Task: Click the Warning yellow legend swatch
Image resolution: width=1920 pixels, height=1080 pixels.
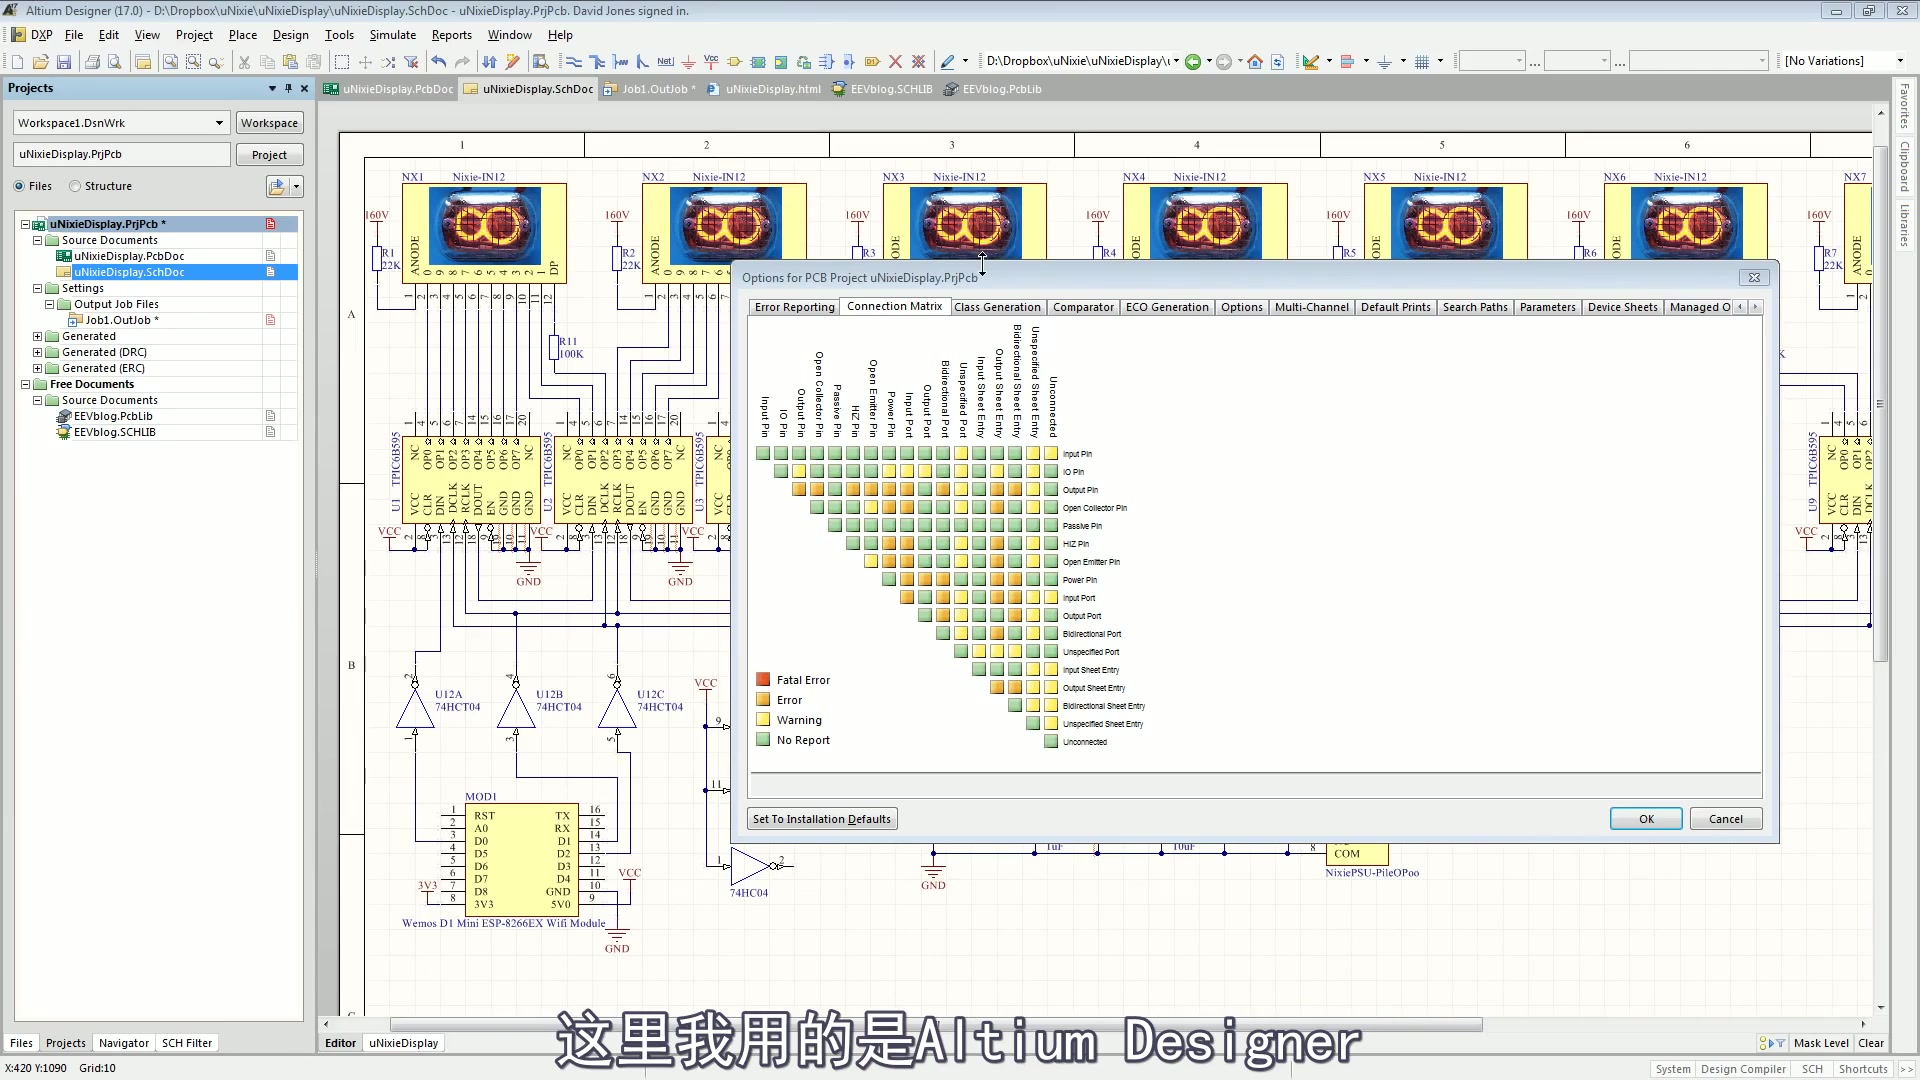Action: click(763, 720)
